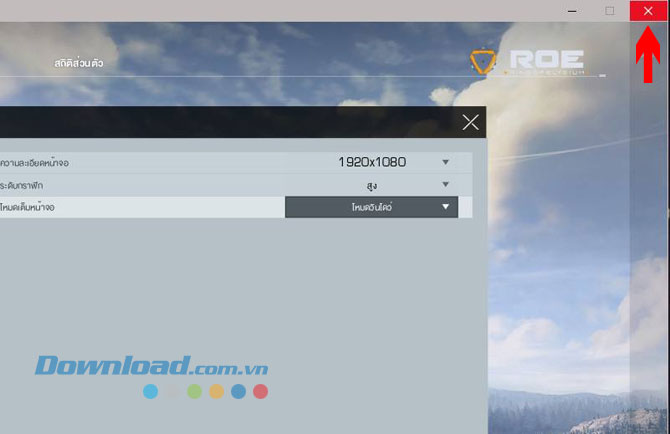The width and height of the screenshot is (670, 434).
Task: Select the ระดับกราฟิก row label
Action: coord(21,185)
